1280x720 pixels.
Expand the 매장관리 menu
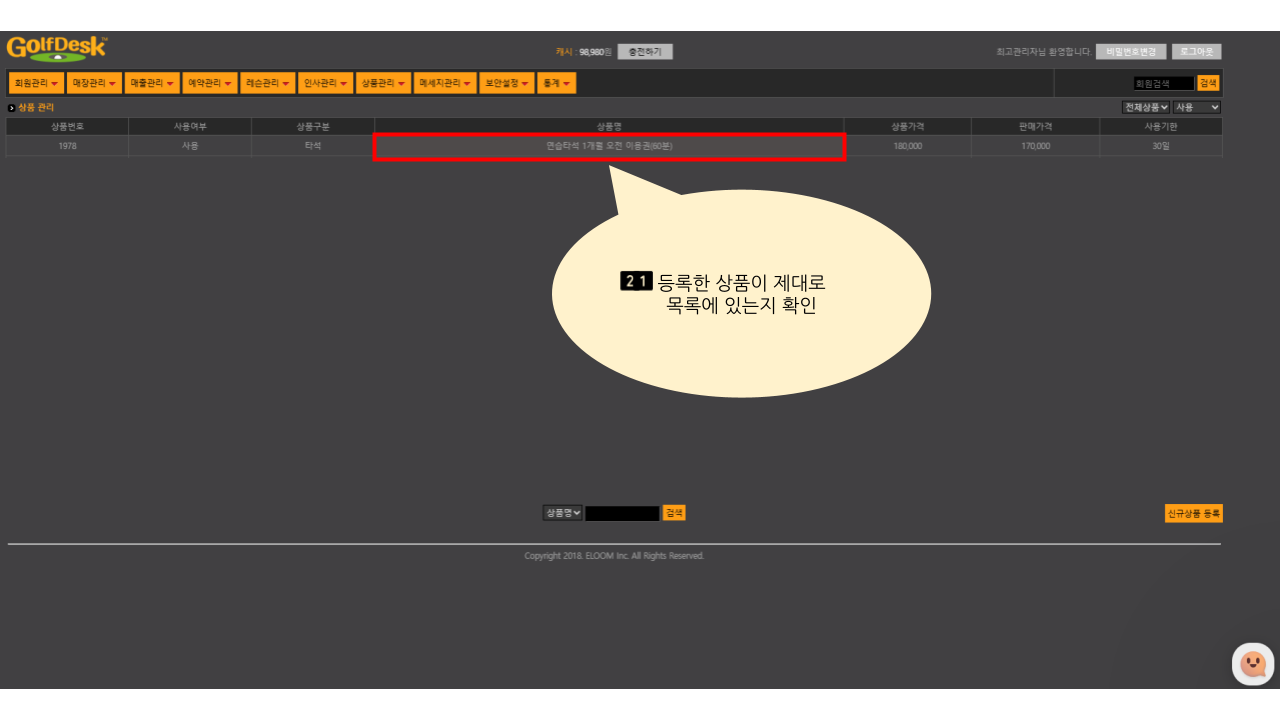point(94,83)
